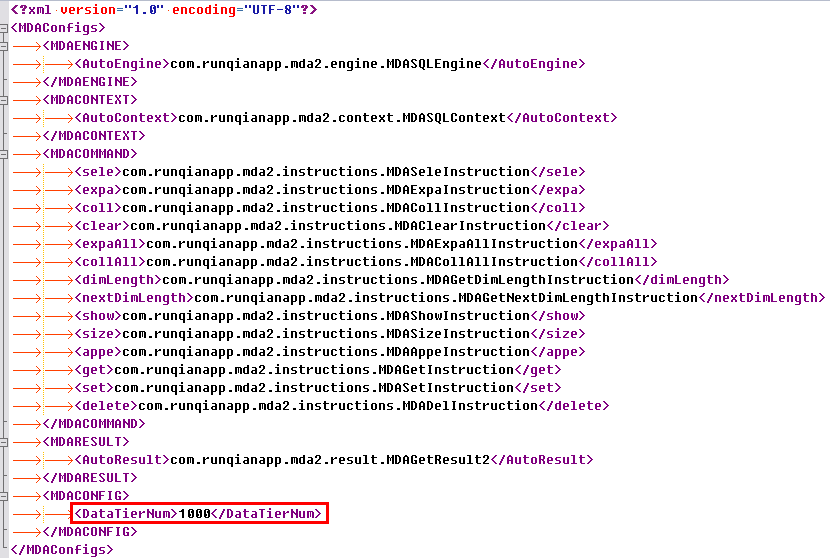Click the closing </nextDimLength> tag
Image resolution: width=830 pixels, height=558 pixels.
[x=762, y=298]
